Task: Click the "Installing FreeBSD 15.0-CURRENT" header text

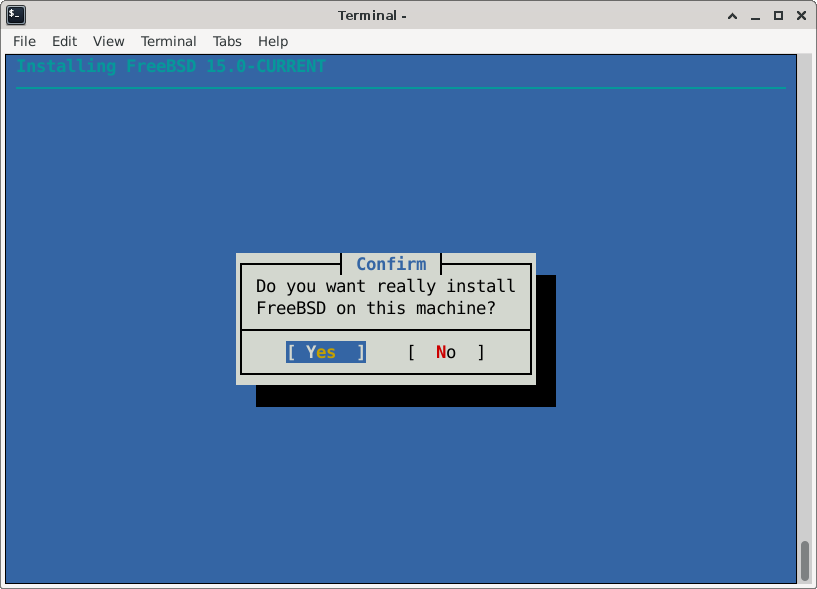Action: (171, 67)
